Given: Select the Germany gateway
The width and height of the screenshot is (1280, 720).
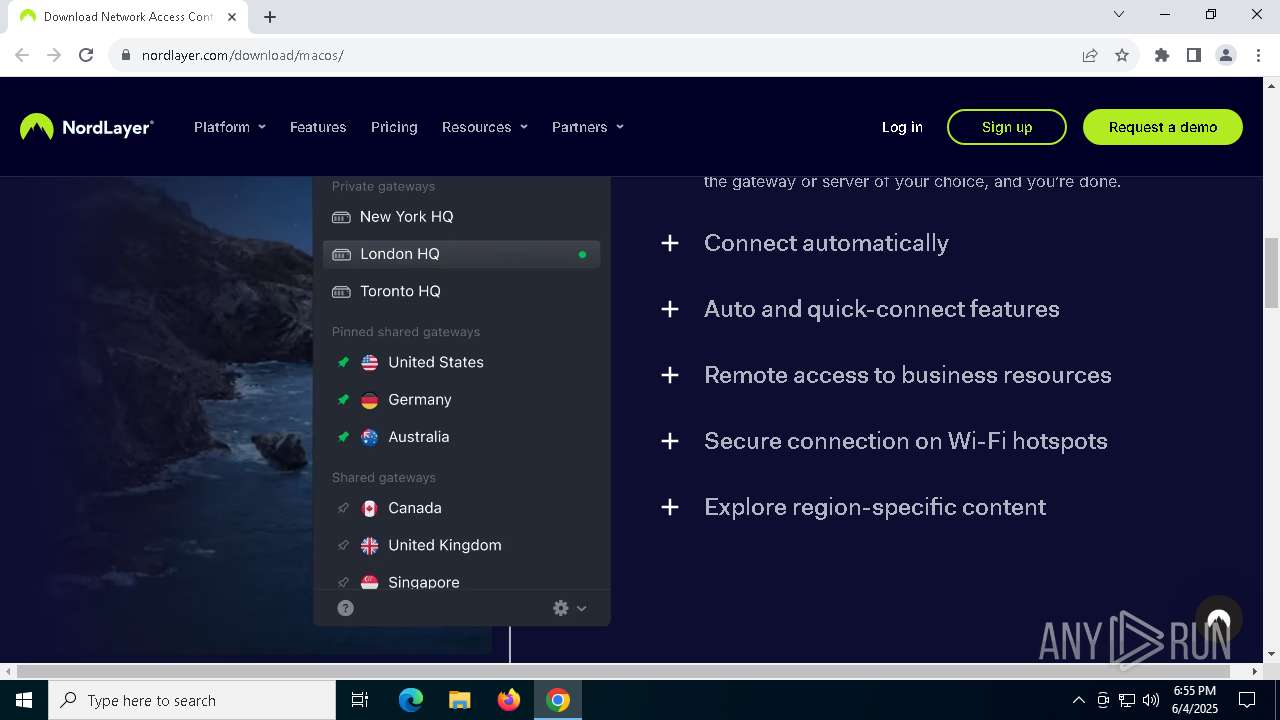Looking at the screenshot, I should 461,399.
